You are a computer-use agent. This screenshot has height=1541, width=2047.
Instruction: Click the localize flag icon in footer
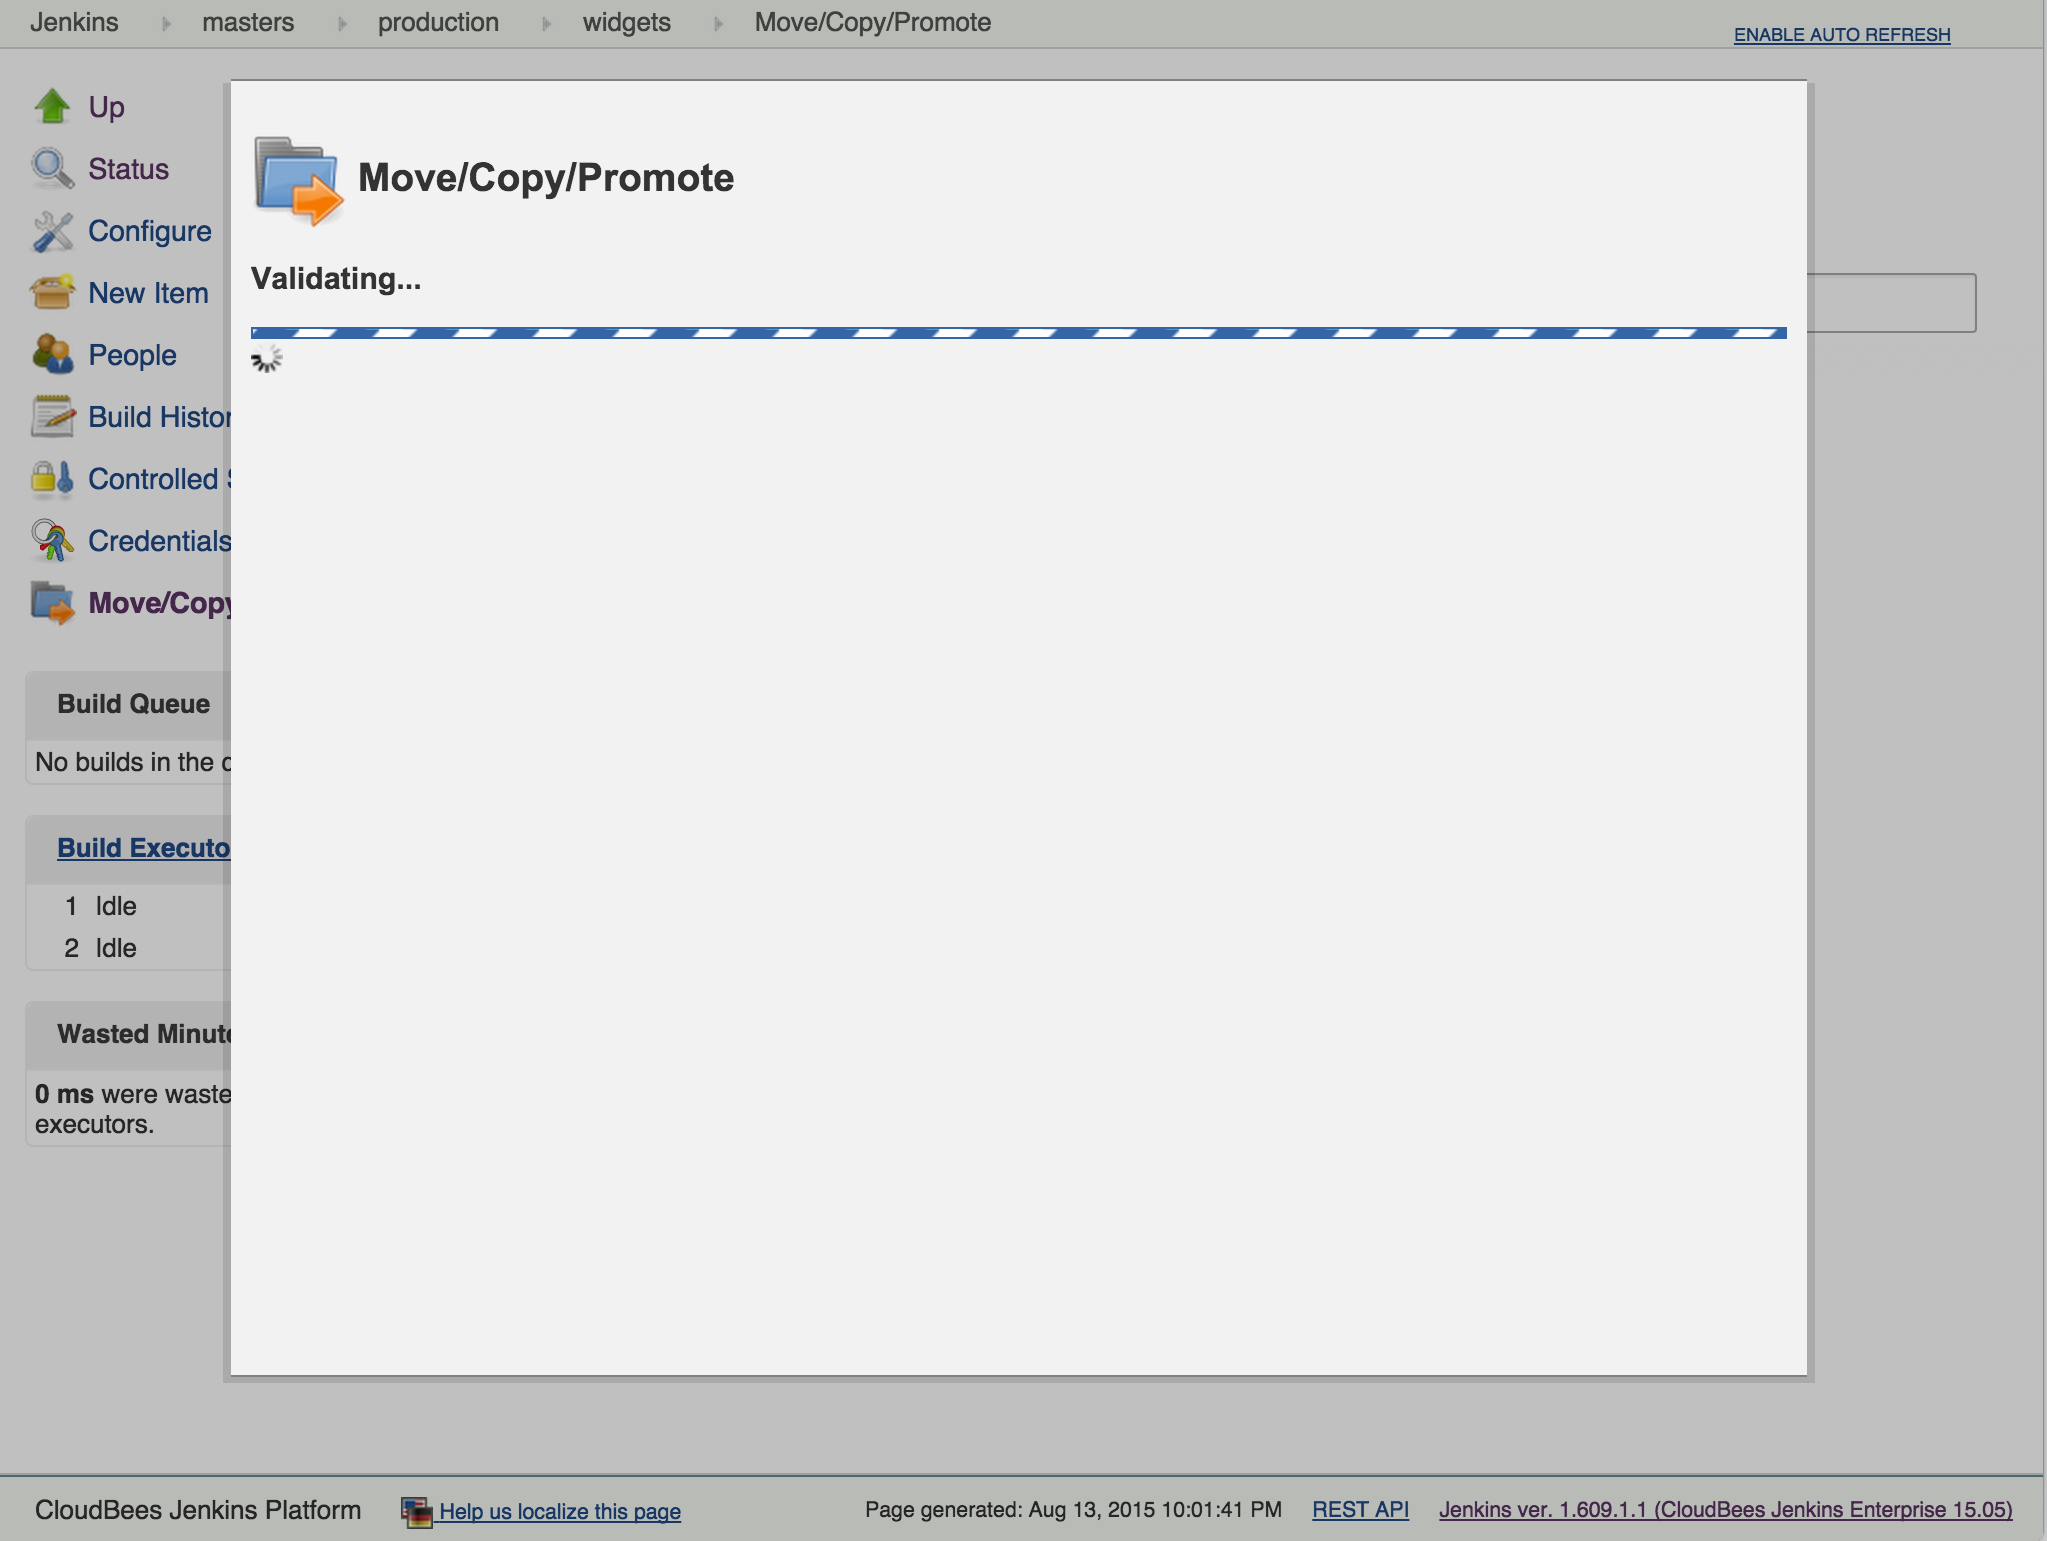pos(416,1511)
